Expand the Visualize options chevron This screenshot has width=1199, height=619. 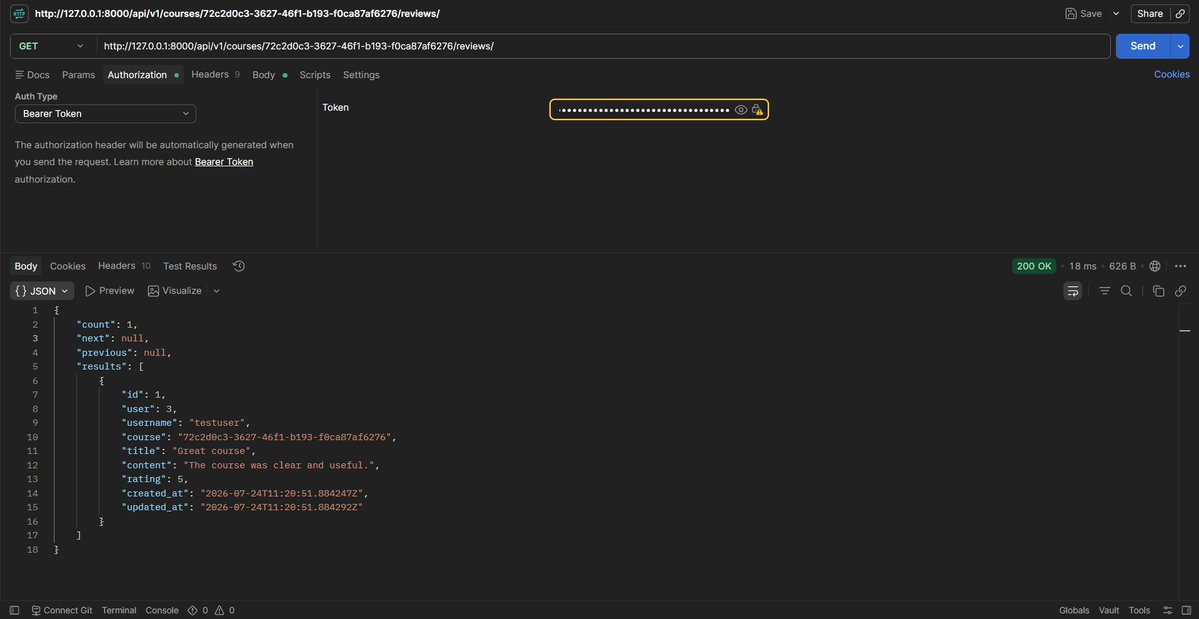(x=216, y=291)
